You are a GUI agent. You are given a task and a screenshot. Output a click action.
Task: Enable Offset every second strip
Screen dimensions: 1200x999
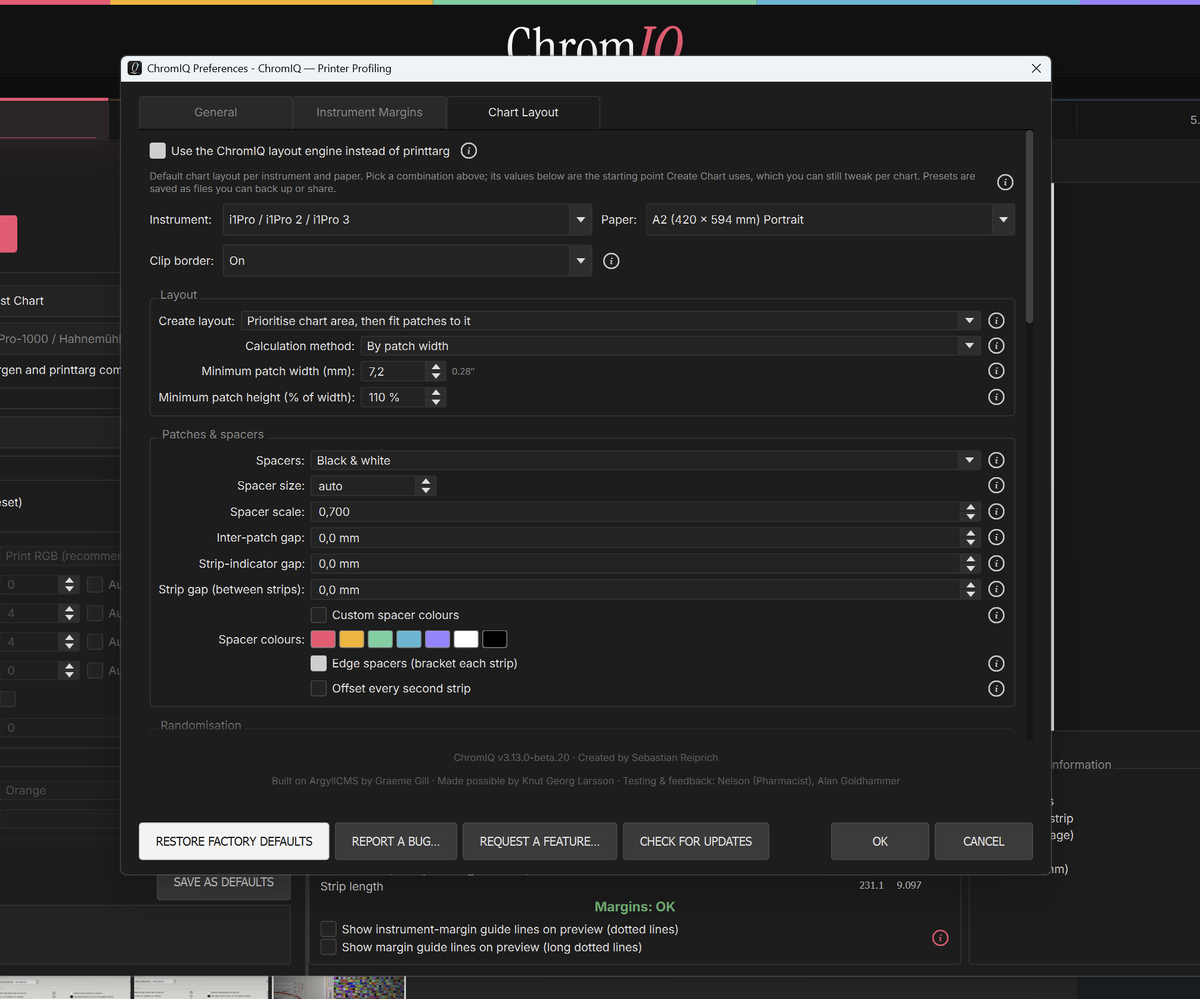[x=318, y=688]
